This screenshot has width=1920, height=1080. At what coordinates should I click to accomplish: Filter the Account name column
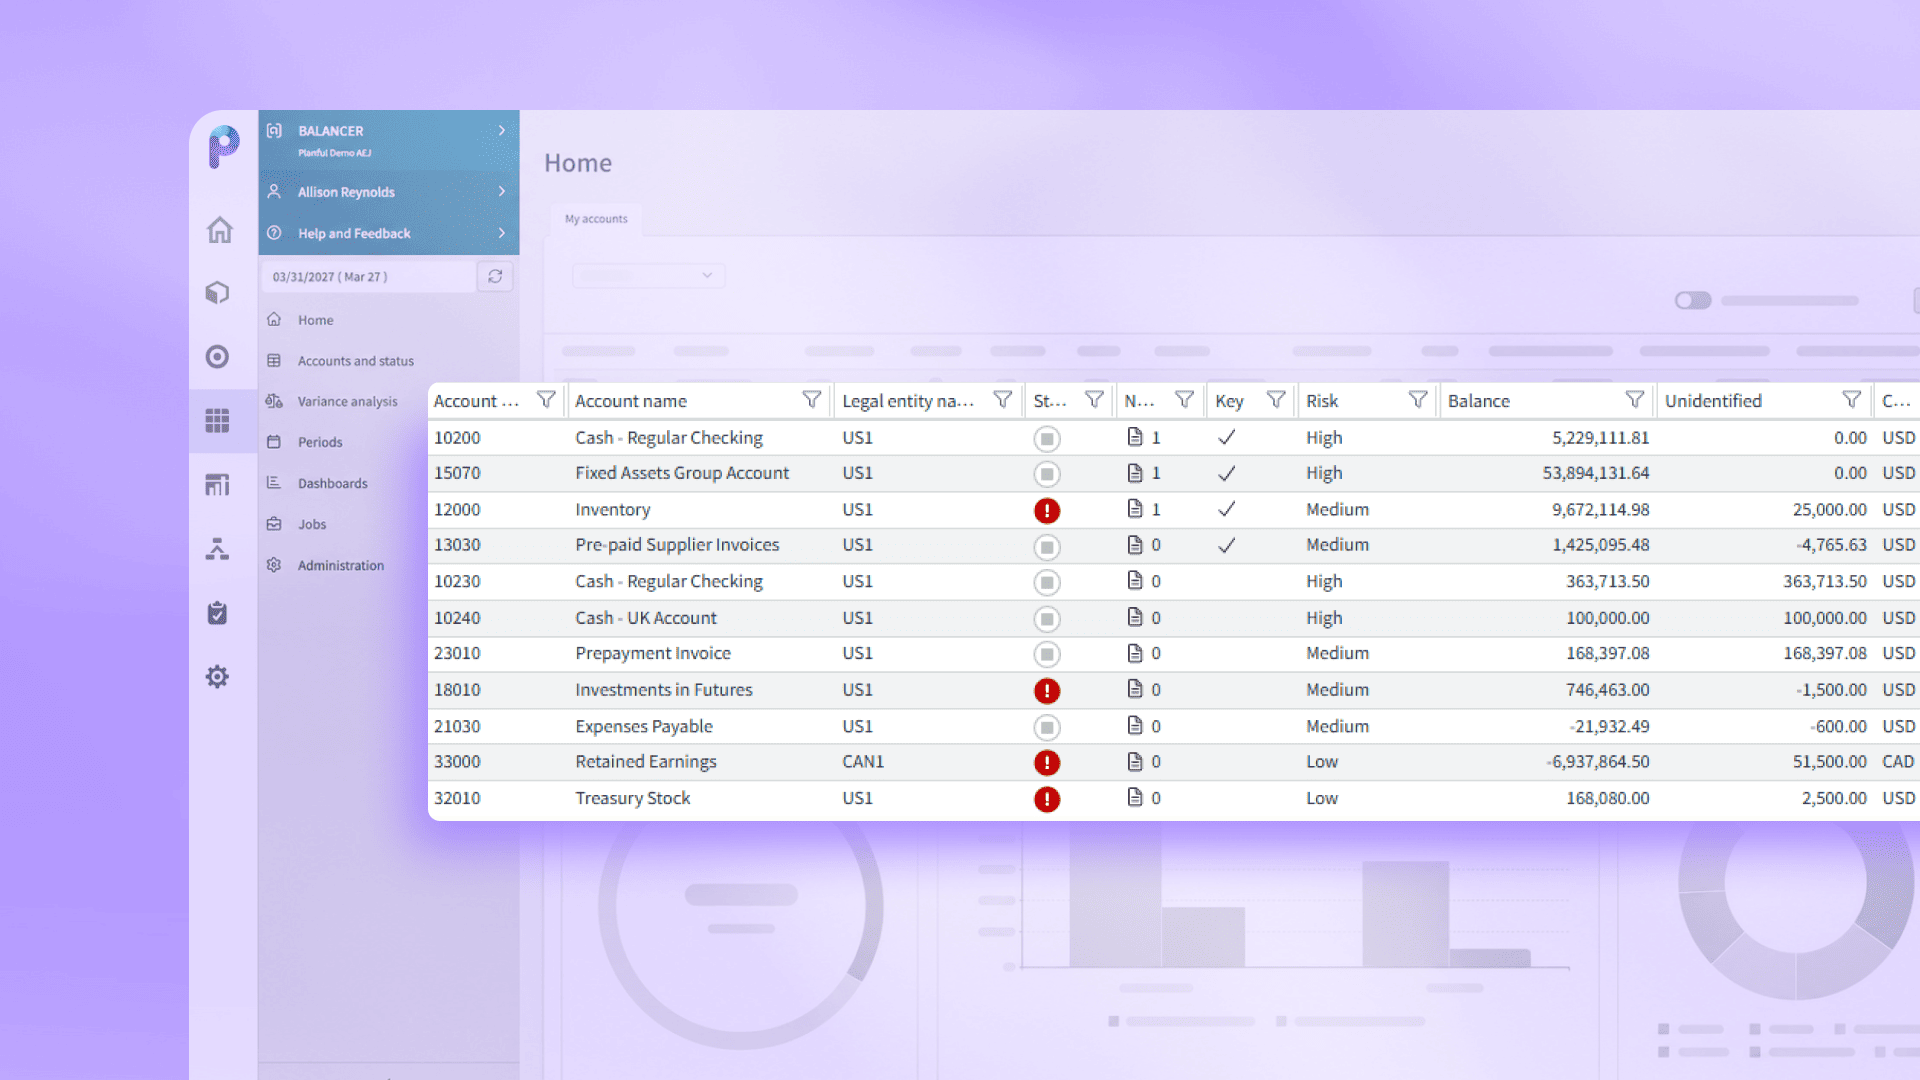tap(812, 400)
